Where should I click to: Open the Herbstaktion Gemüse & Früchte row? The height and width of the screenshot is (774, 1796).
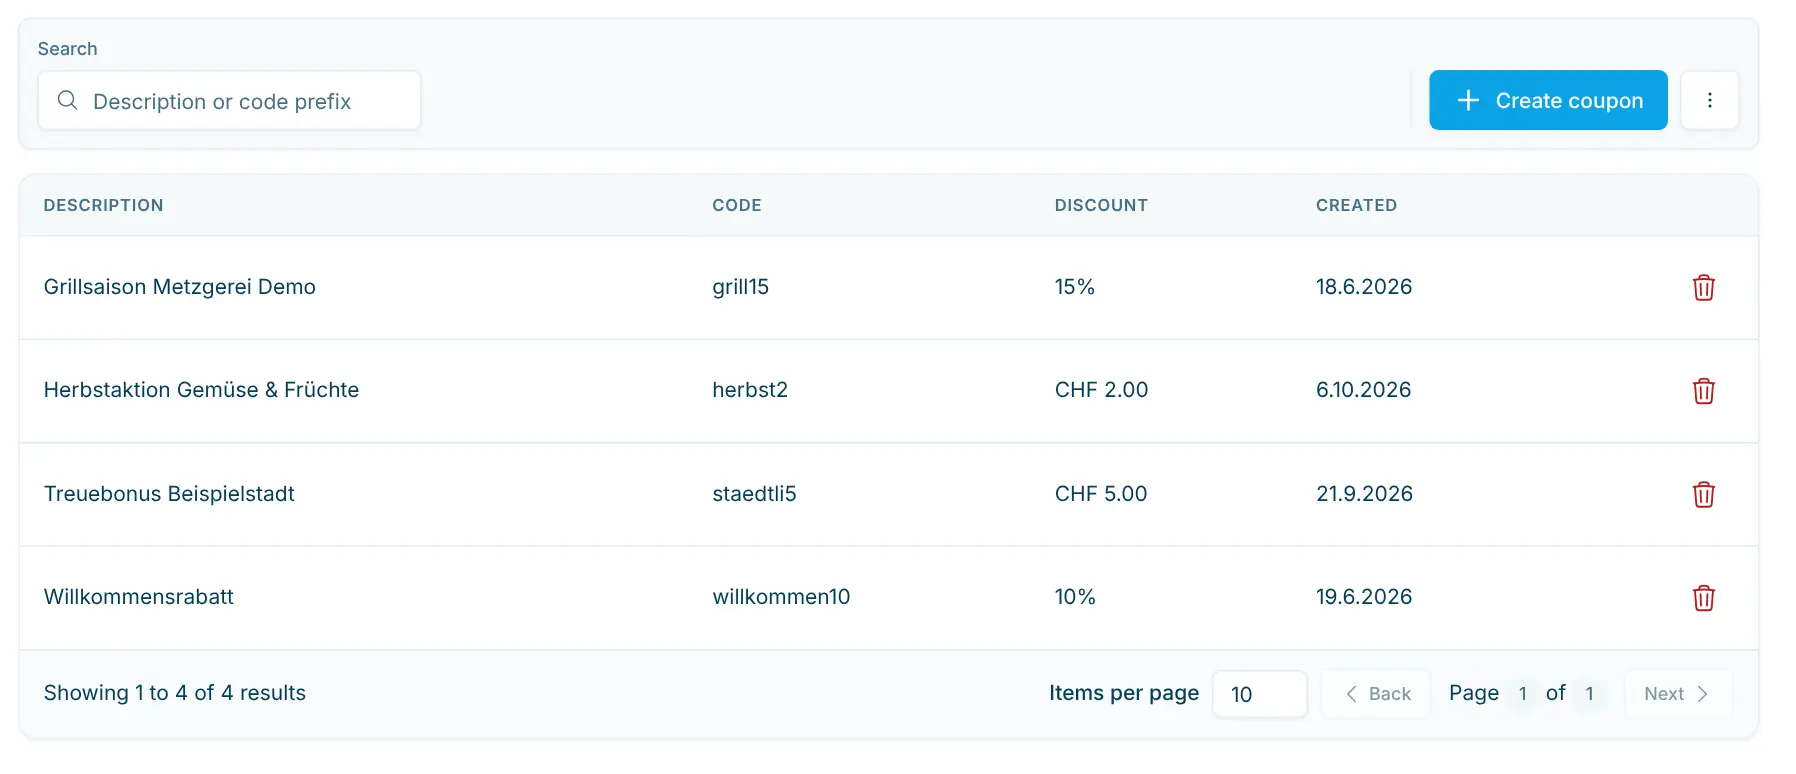(x=888, y=391)
